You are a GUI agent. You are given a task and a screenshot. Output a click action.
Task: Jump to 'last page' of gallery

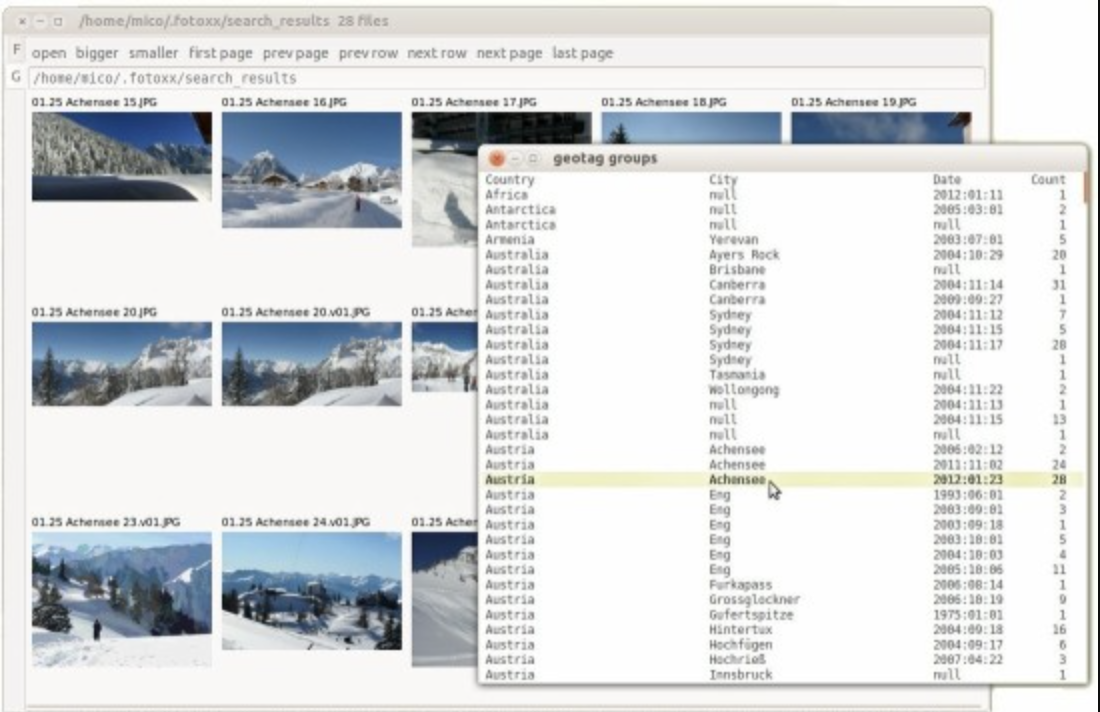582,53
